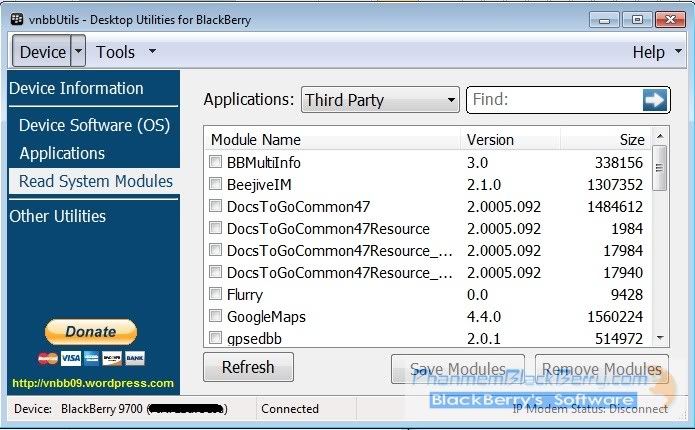Check the DocsToGoCommon47 module box

(x=215, y=206)
